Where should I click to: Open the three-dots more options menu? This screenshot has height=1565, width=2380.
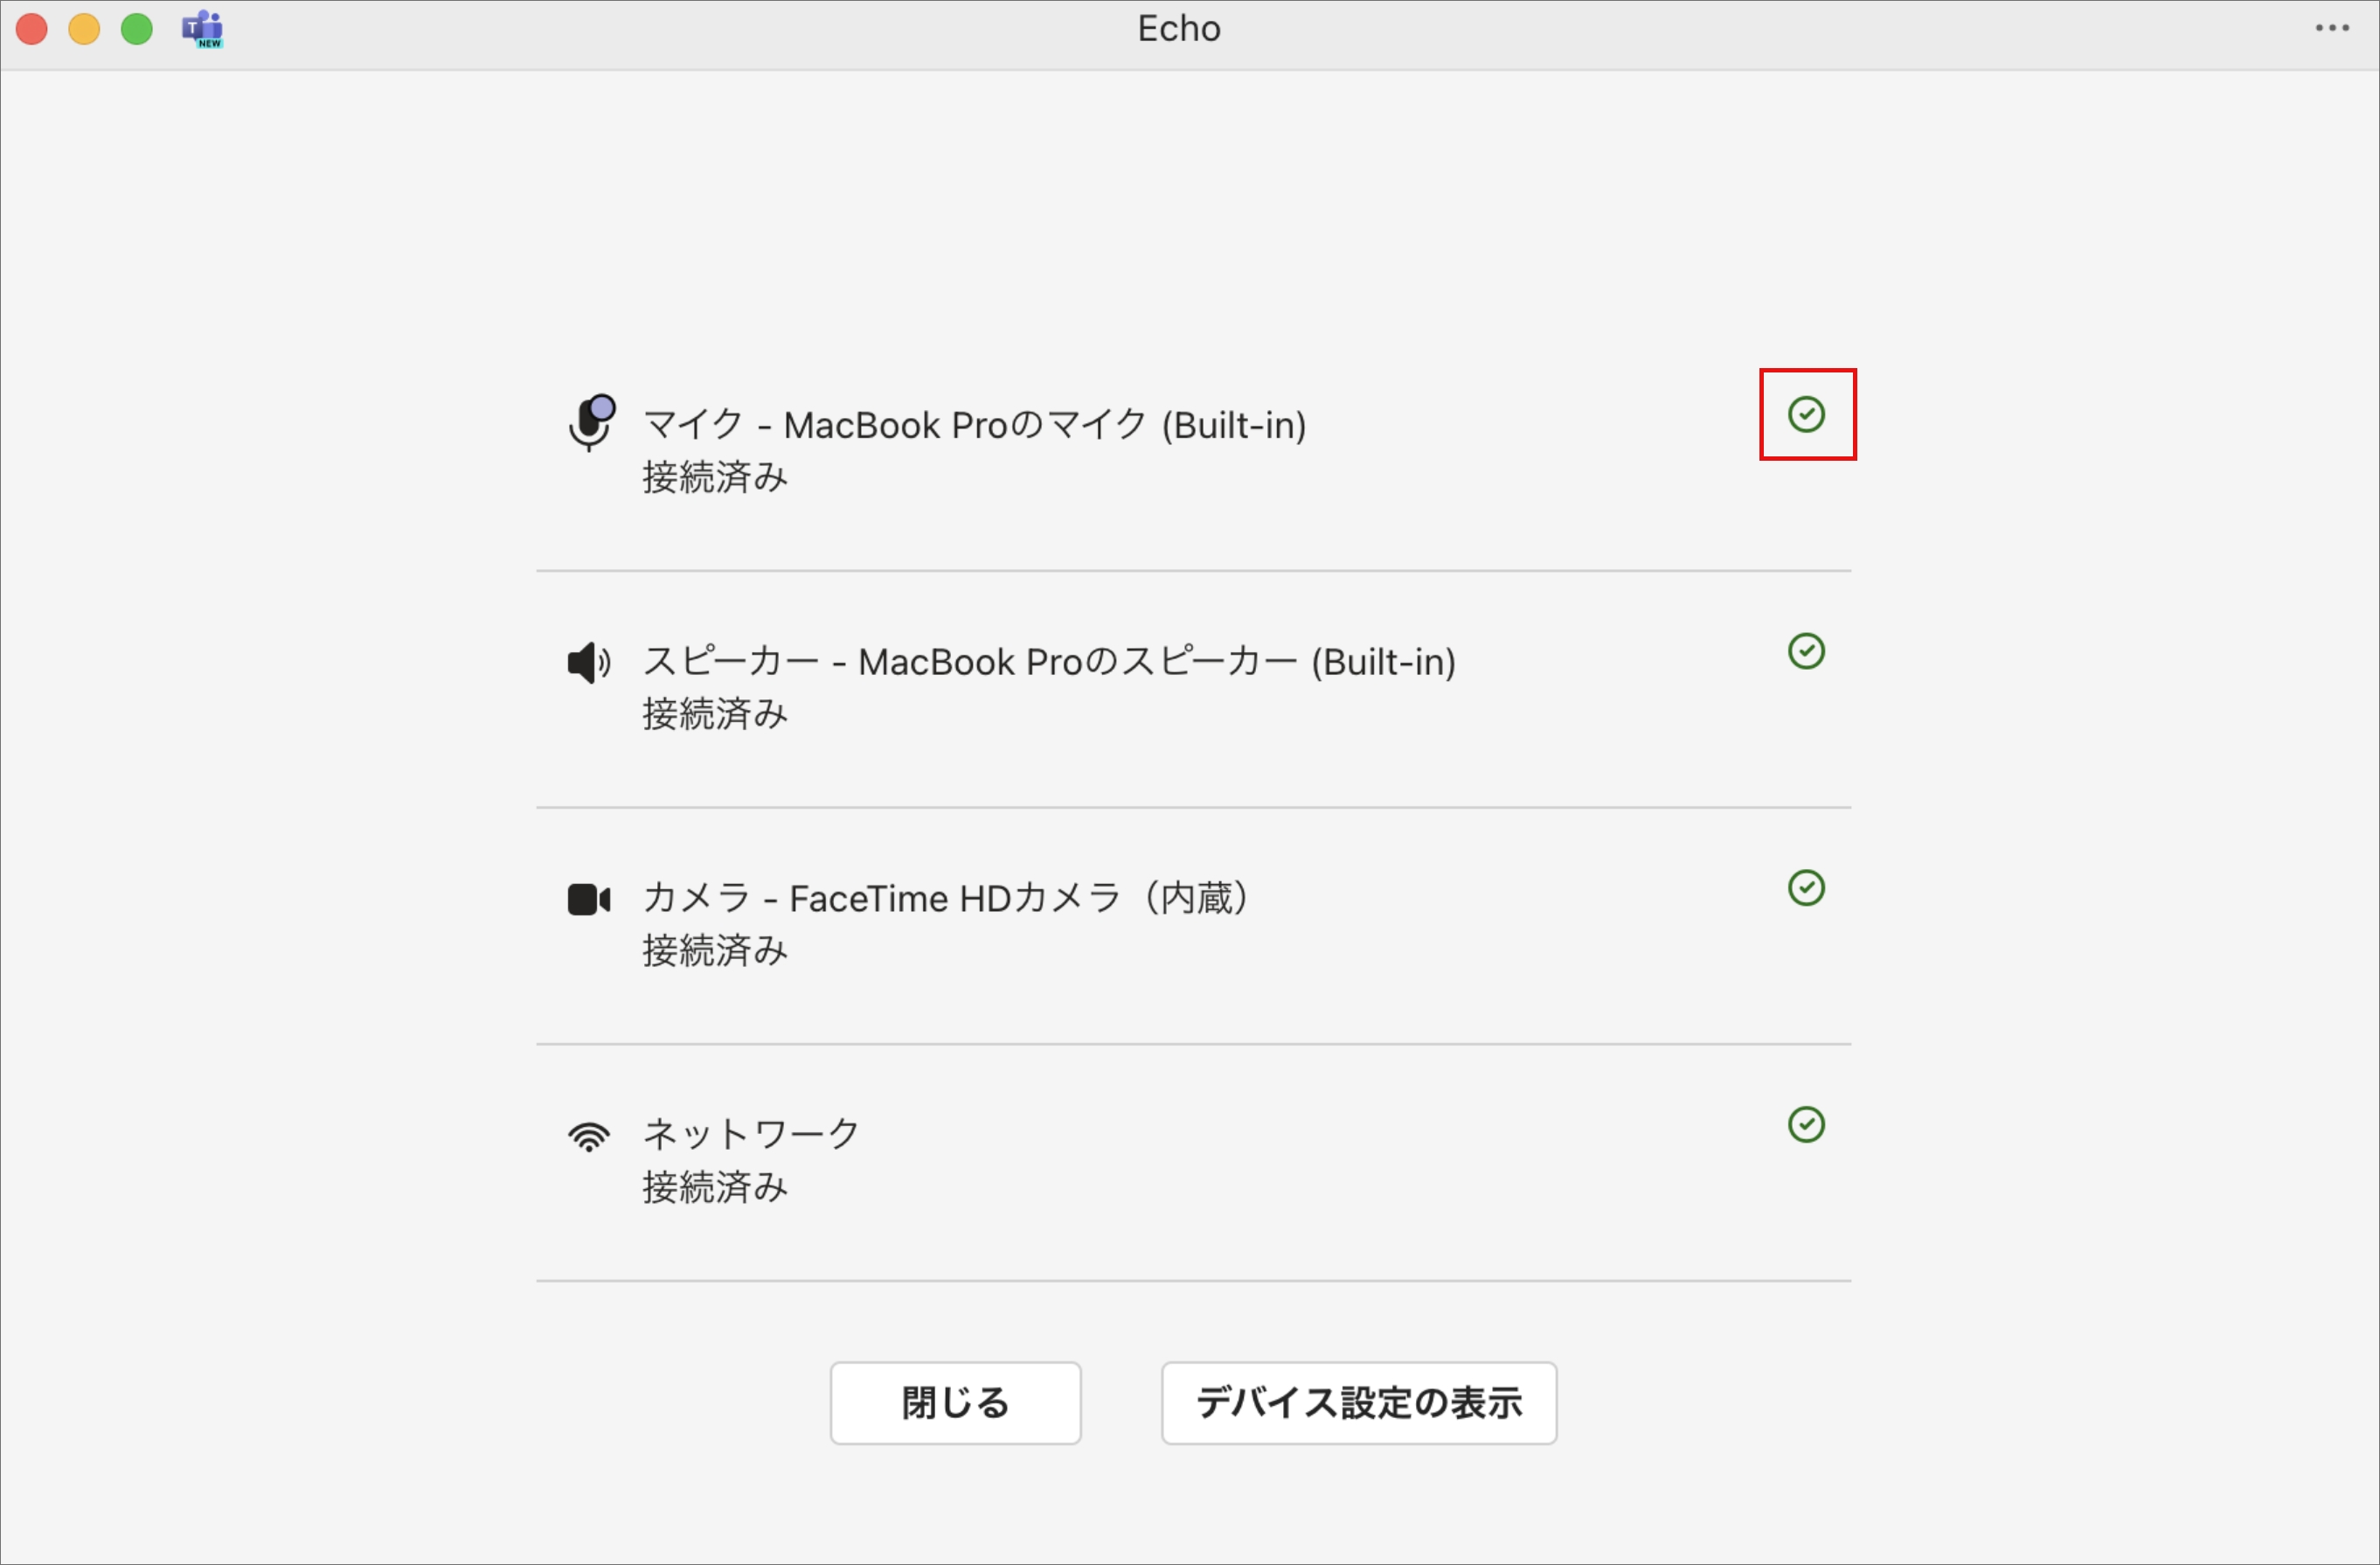2332,28
